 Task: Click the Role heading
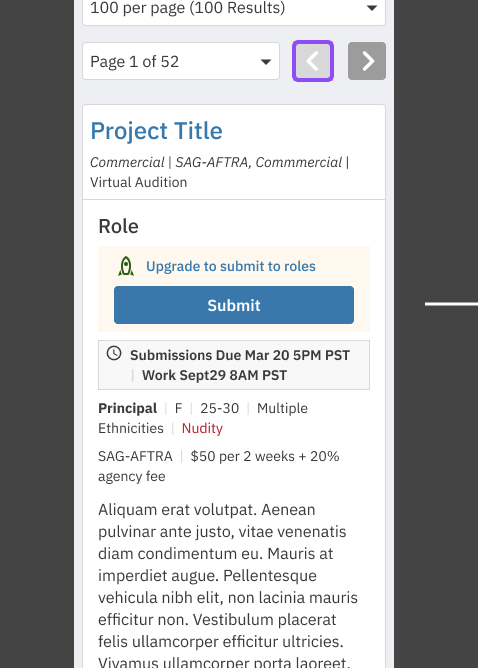pos(118,226)
